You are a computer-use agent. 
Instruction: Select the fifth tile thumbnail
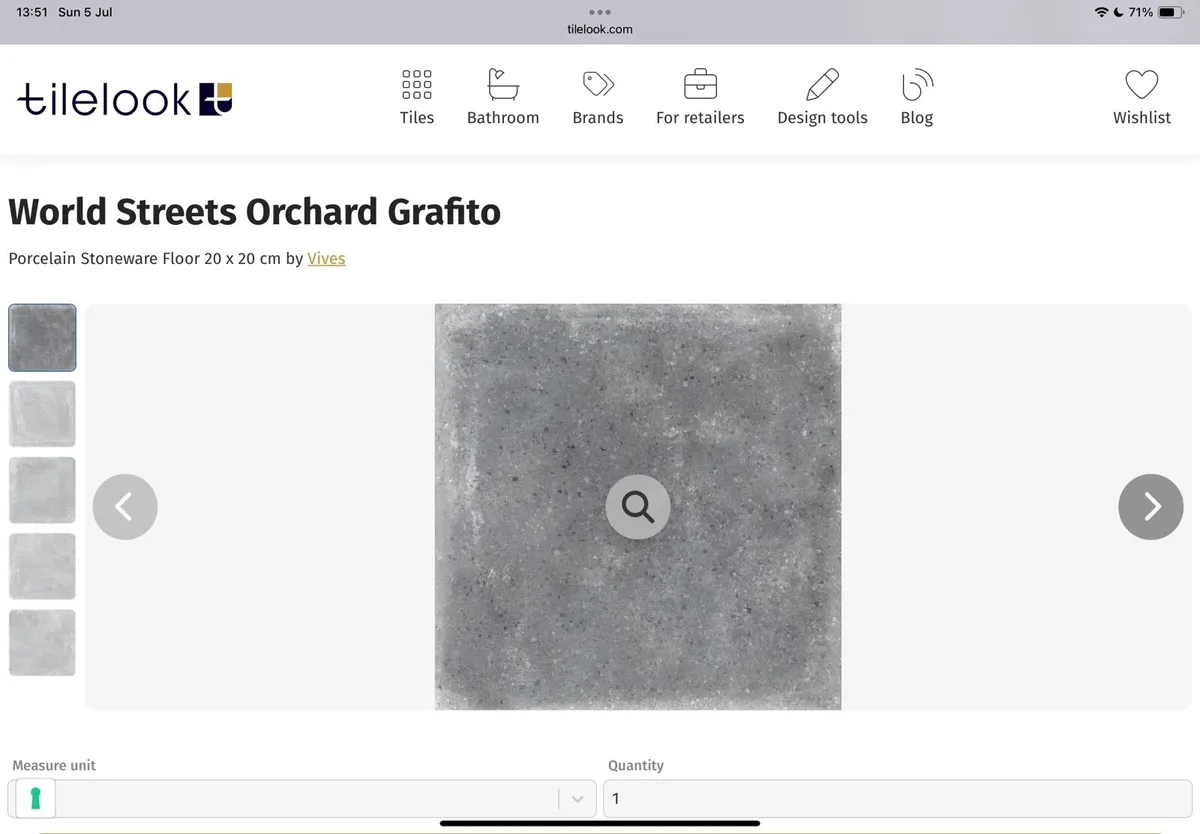click(42, 642)
